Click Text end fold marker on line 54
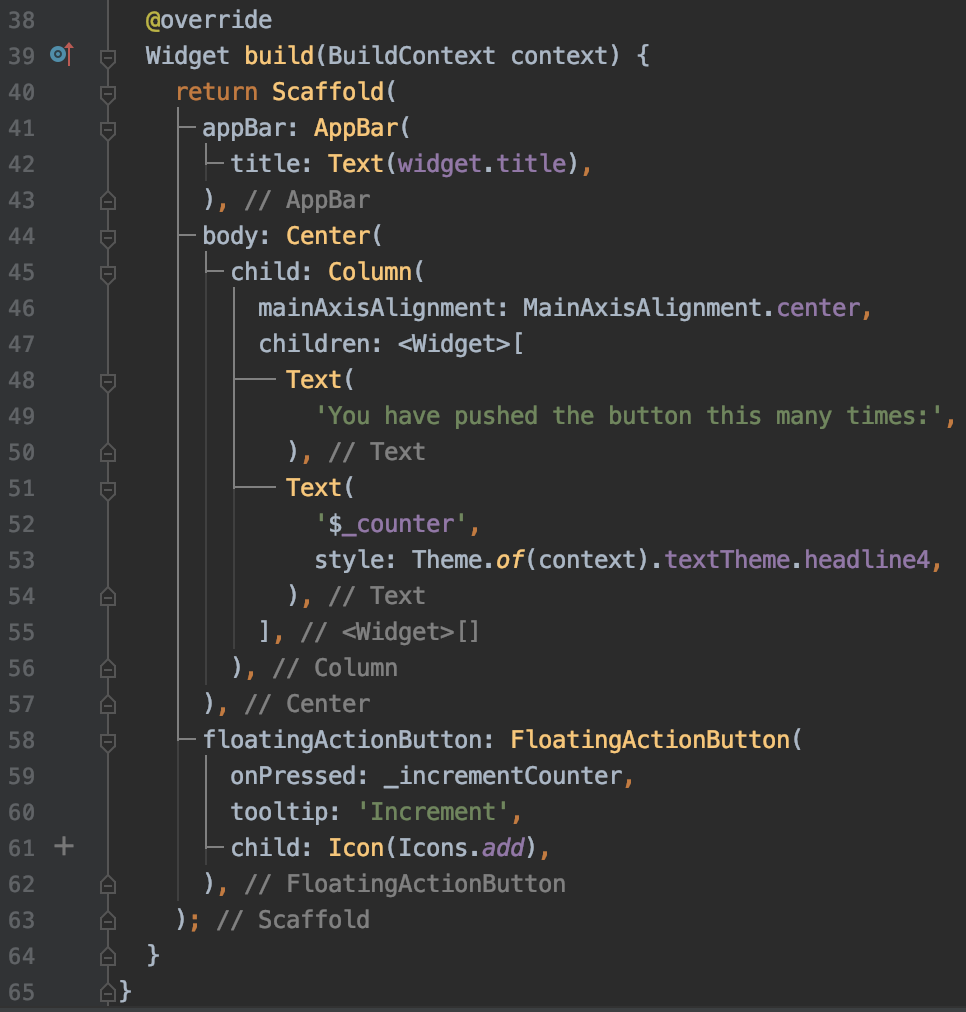This screenshot has height=1012, width=966. (108, 597)
